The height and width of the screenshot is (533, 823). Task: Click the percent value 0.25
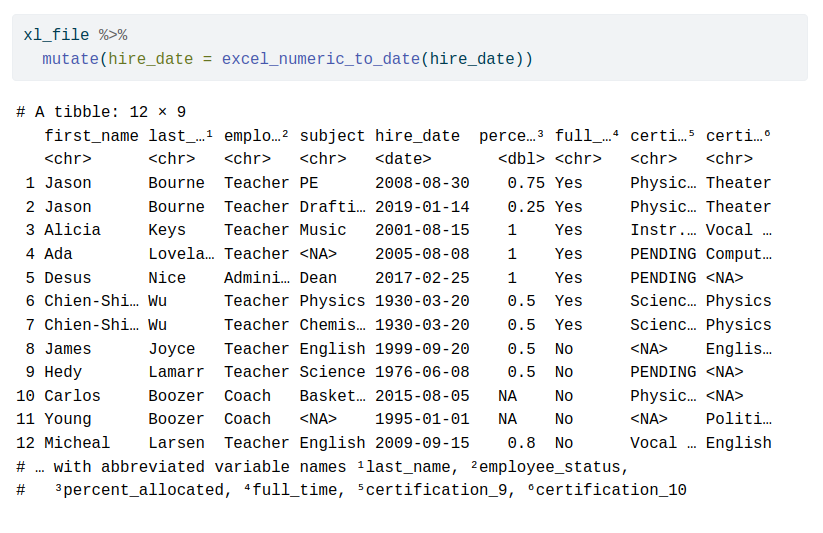[x=526, y=207]
